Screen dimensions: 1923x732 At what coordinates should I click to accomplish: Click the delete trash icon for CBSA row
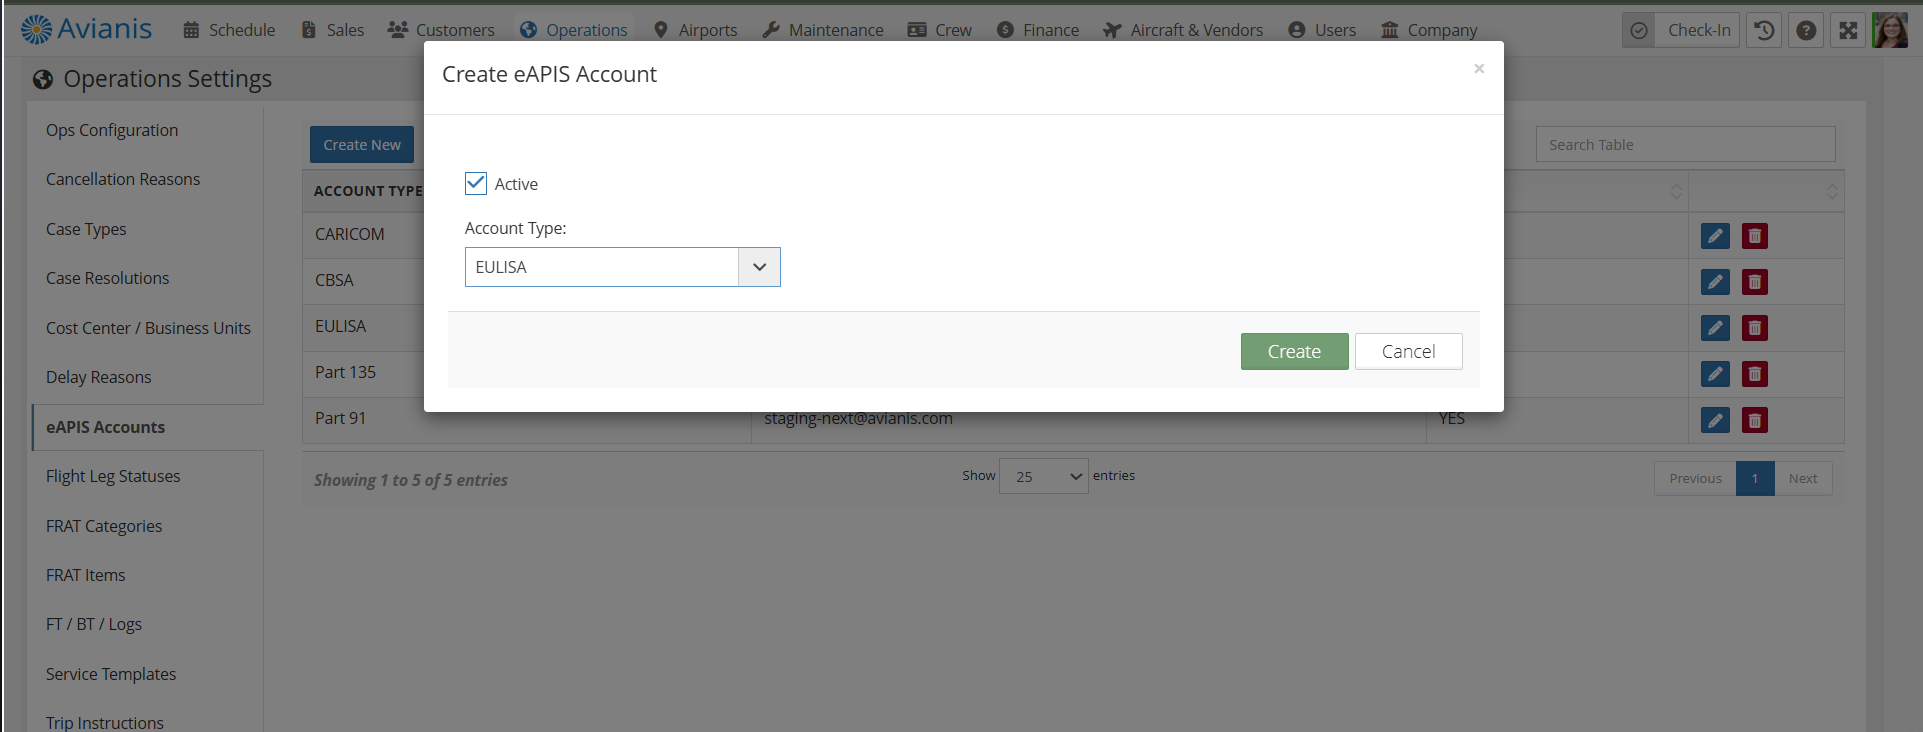[x=1754, y=282]
